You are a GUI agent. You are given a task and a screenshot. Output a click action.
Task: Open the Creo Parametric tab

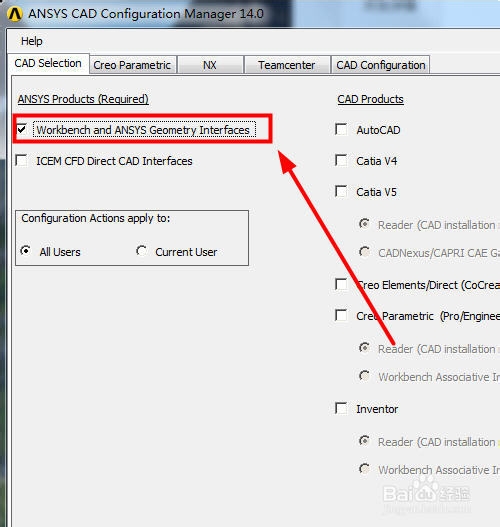click(132, 65)
